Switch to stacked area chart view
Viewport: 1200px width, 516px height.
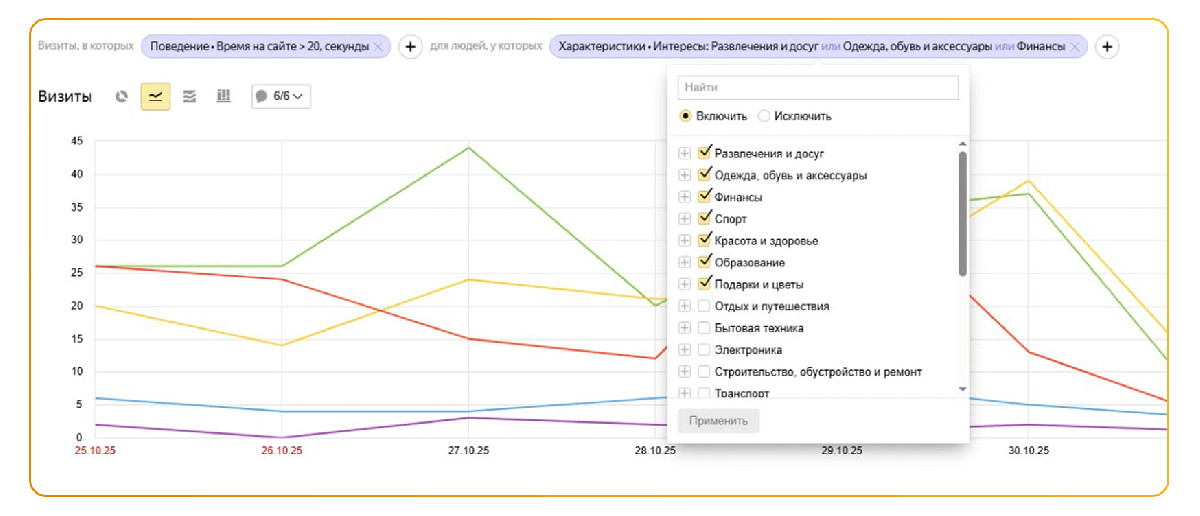(x=190, y=96)
